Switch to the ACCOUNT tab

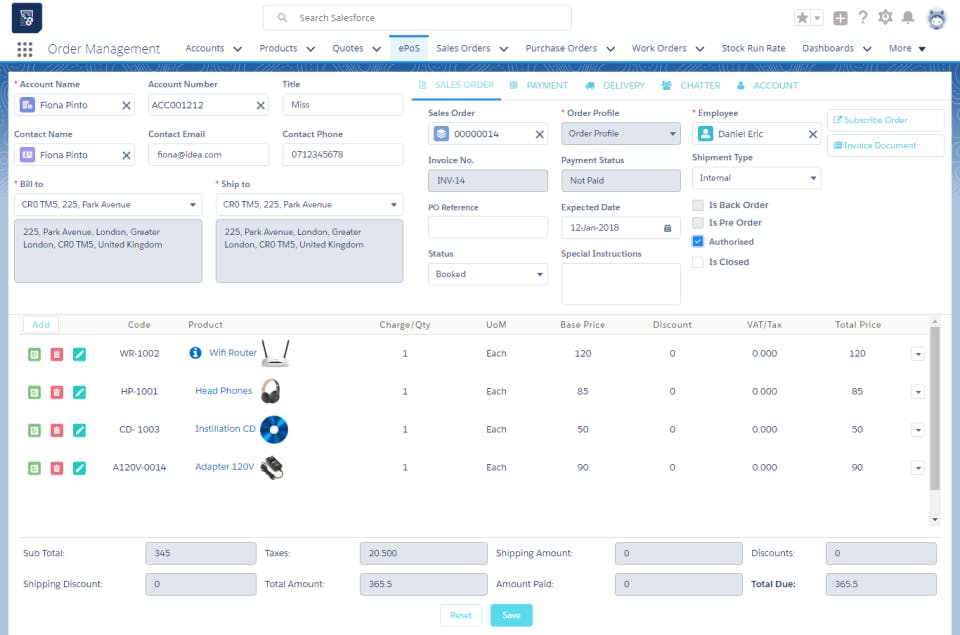[x=767, y=86]
